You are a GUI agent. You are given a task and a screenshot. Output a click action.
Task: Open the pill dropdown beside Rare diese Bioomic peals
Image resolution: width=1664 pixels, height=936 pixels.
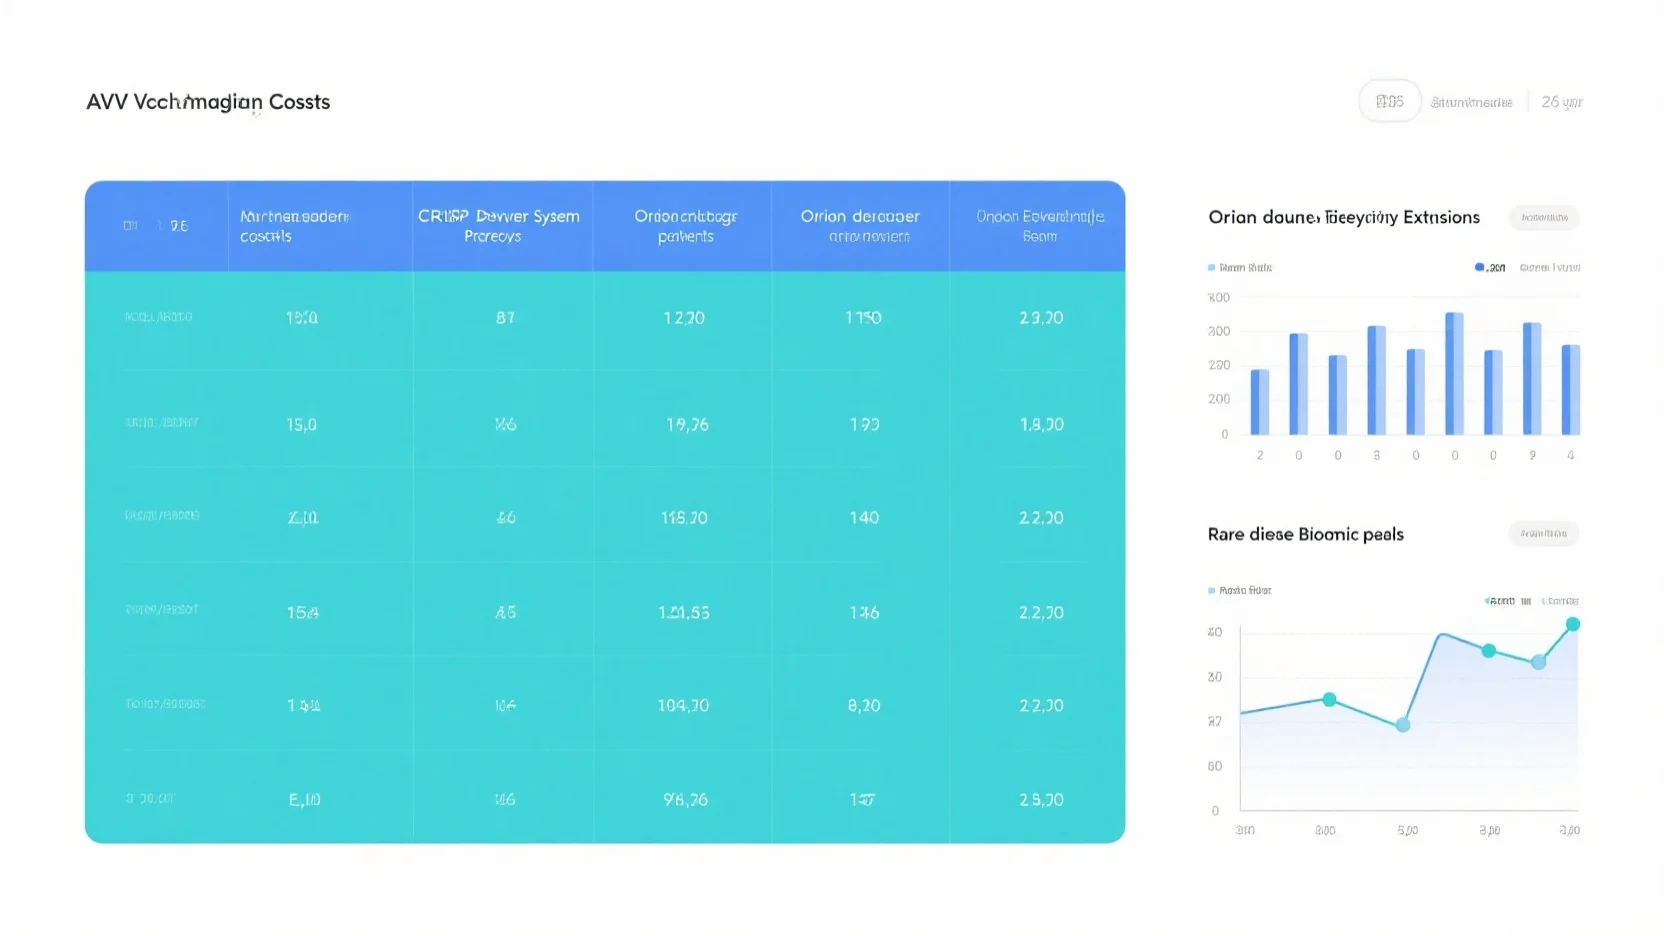pyautogui.click(x=1543, y=534)
